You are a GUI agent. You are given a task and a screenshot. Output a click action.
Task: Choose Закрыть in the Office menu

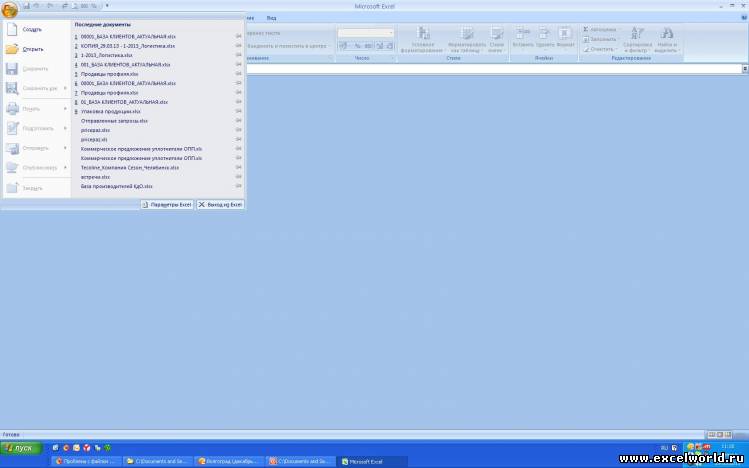32,188
